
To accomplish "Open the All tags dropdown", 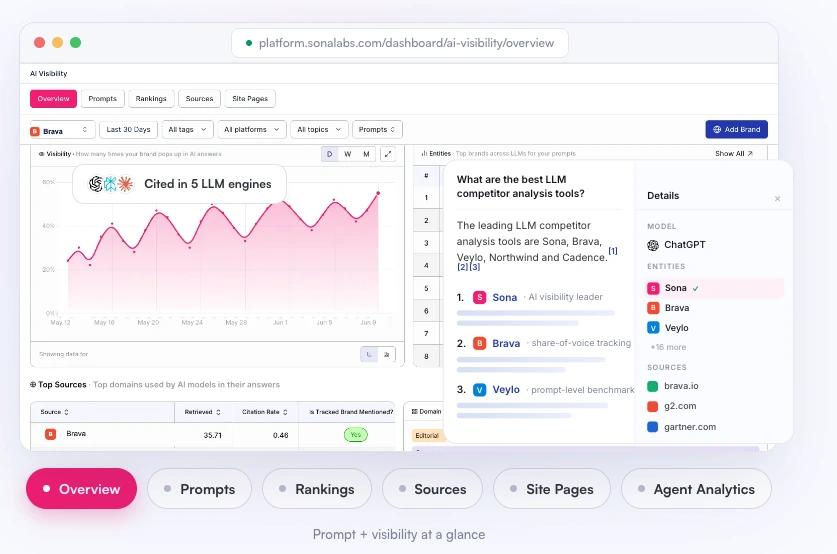I will tap(187, 130).
